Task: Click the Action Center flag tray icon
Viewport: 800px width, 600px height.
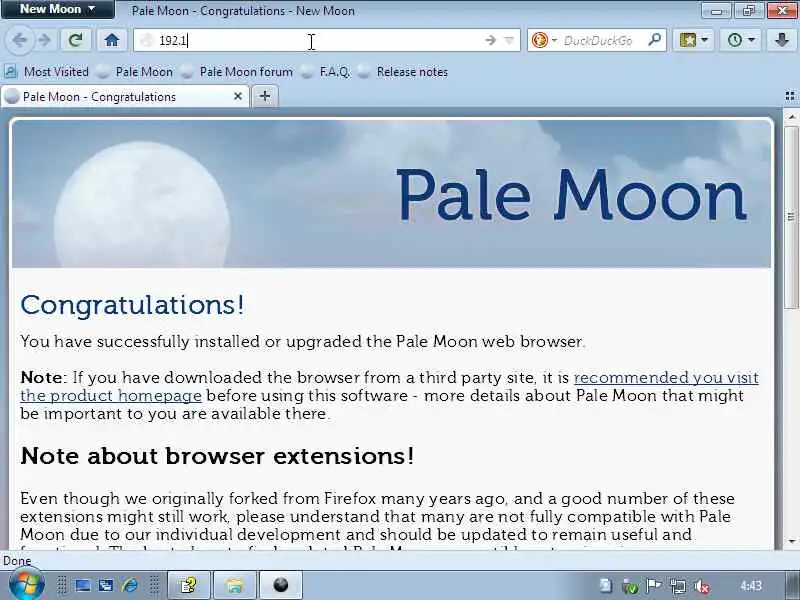Action: coord(654,586)
